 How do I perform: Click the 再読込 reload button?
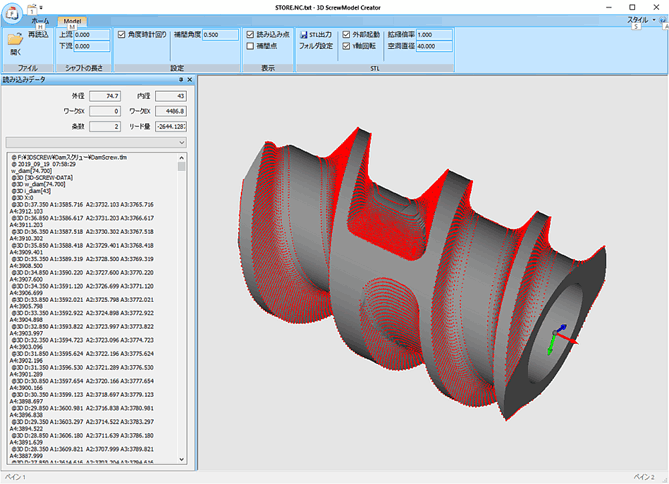38,34
